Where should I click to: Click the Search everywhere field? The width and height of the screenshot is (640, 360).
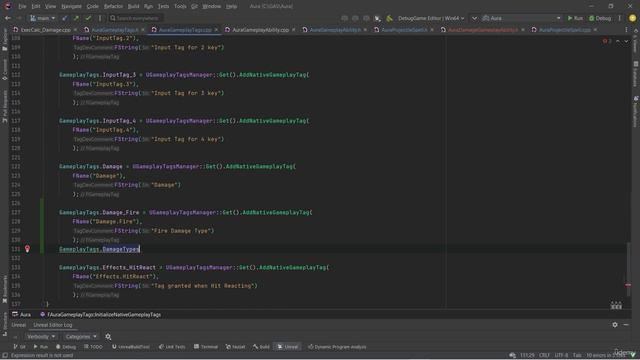click(x=136, y=18)
